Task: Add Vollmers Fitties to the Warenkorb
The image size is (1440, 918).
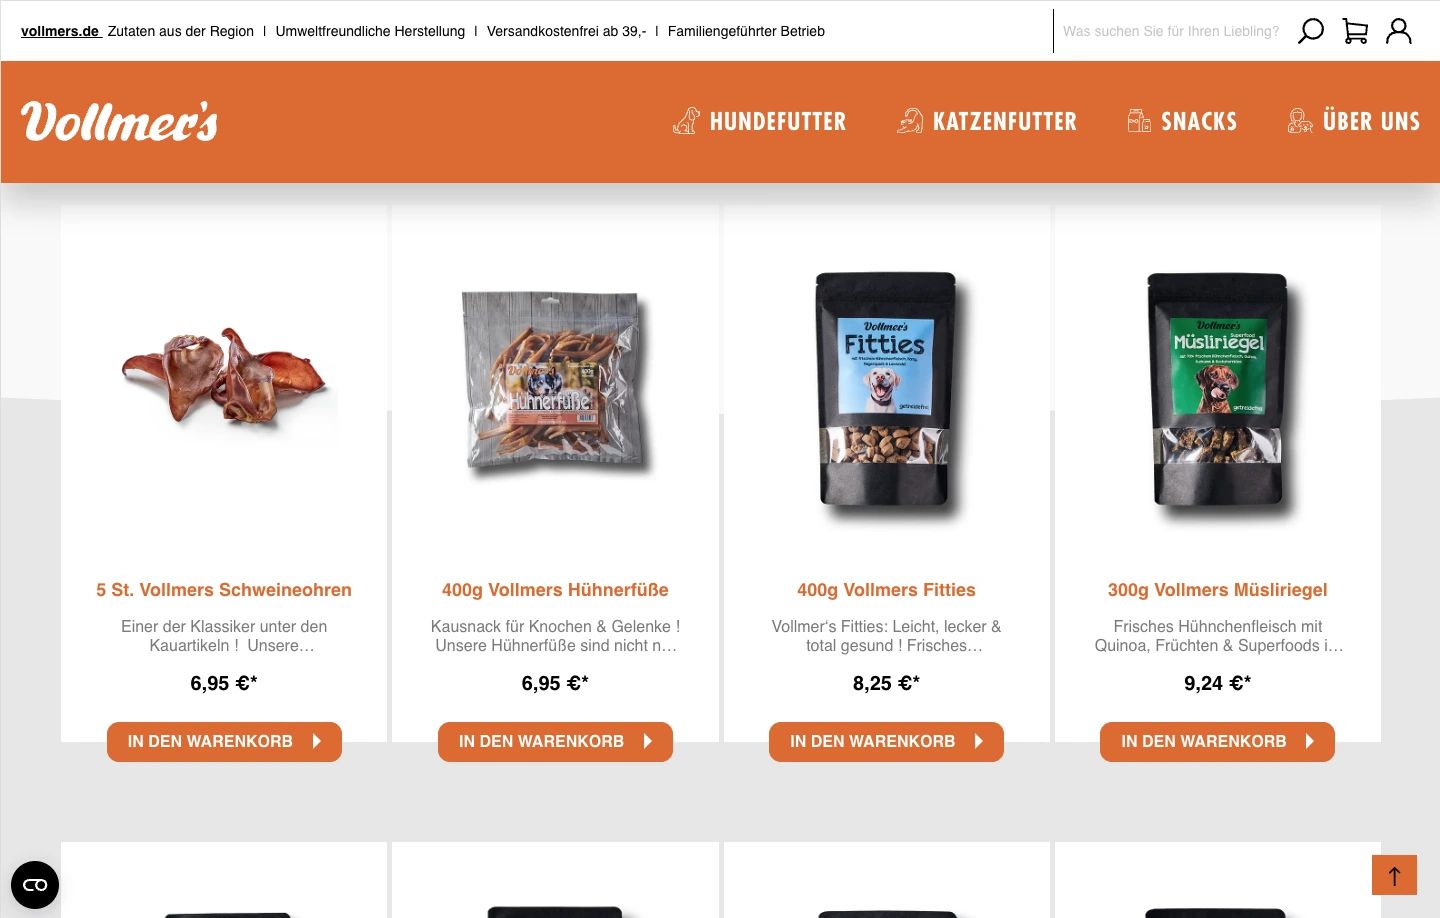Action: [886, 742]
